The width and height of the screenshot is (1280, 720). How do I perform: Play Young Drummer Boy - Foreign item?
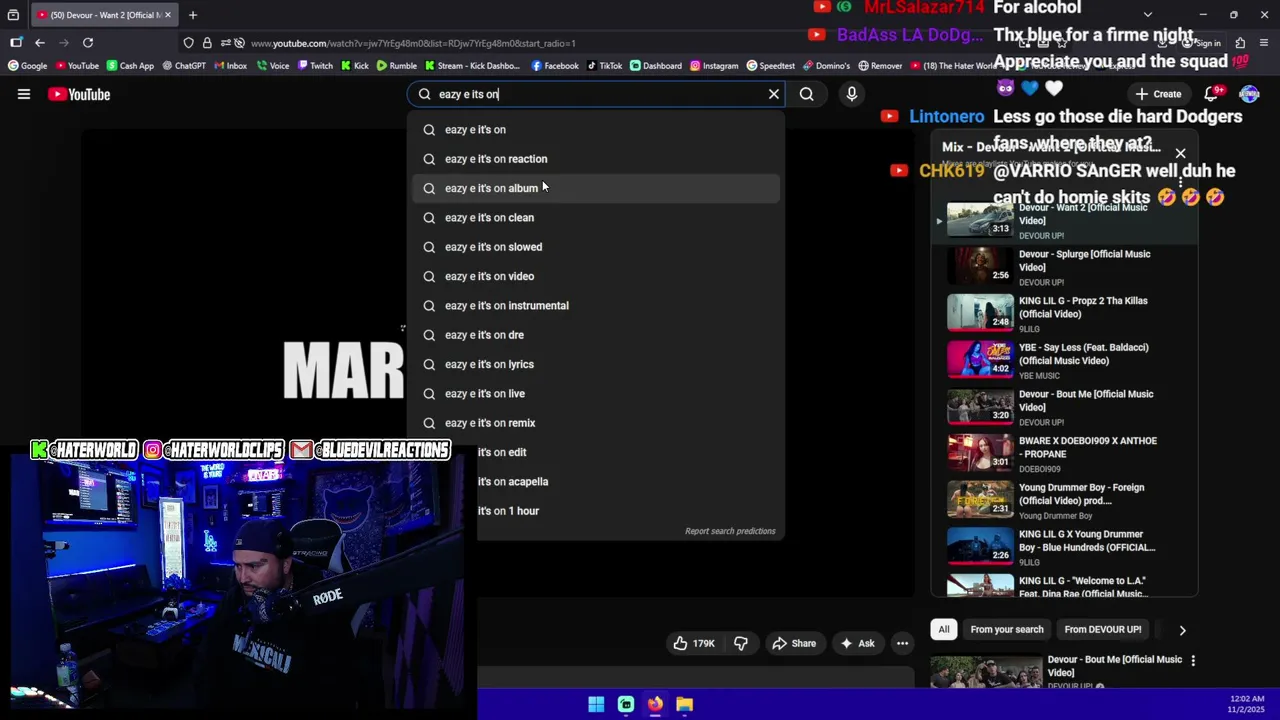coord(1065,500)
